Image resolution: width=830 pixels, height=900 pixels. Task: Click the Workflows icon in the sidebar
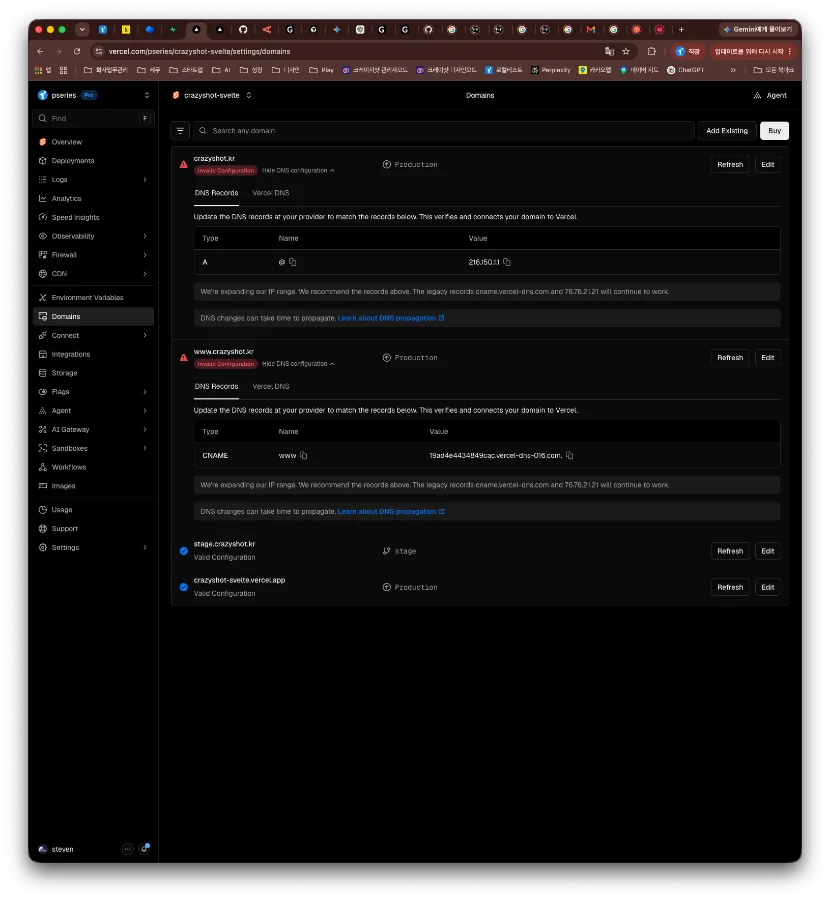tap(42, 467)
